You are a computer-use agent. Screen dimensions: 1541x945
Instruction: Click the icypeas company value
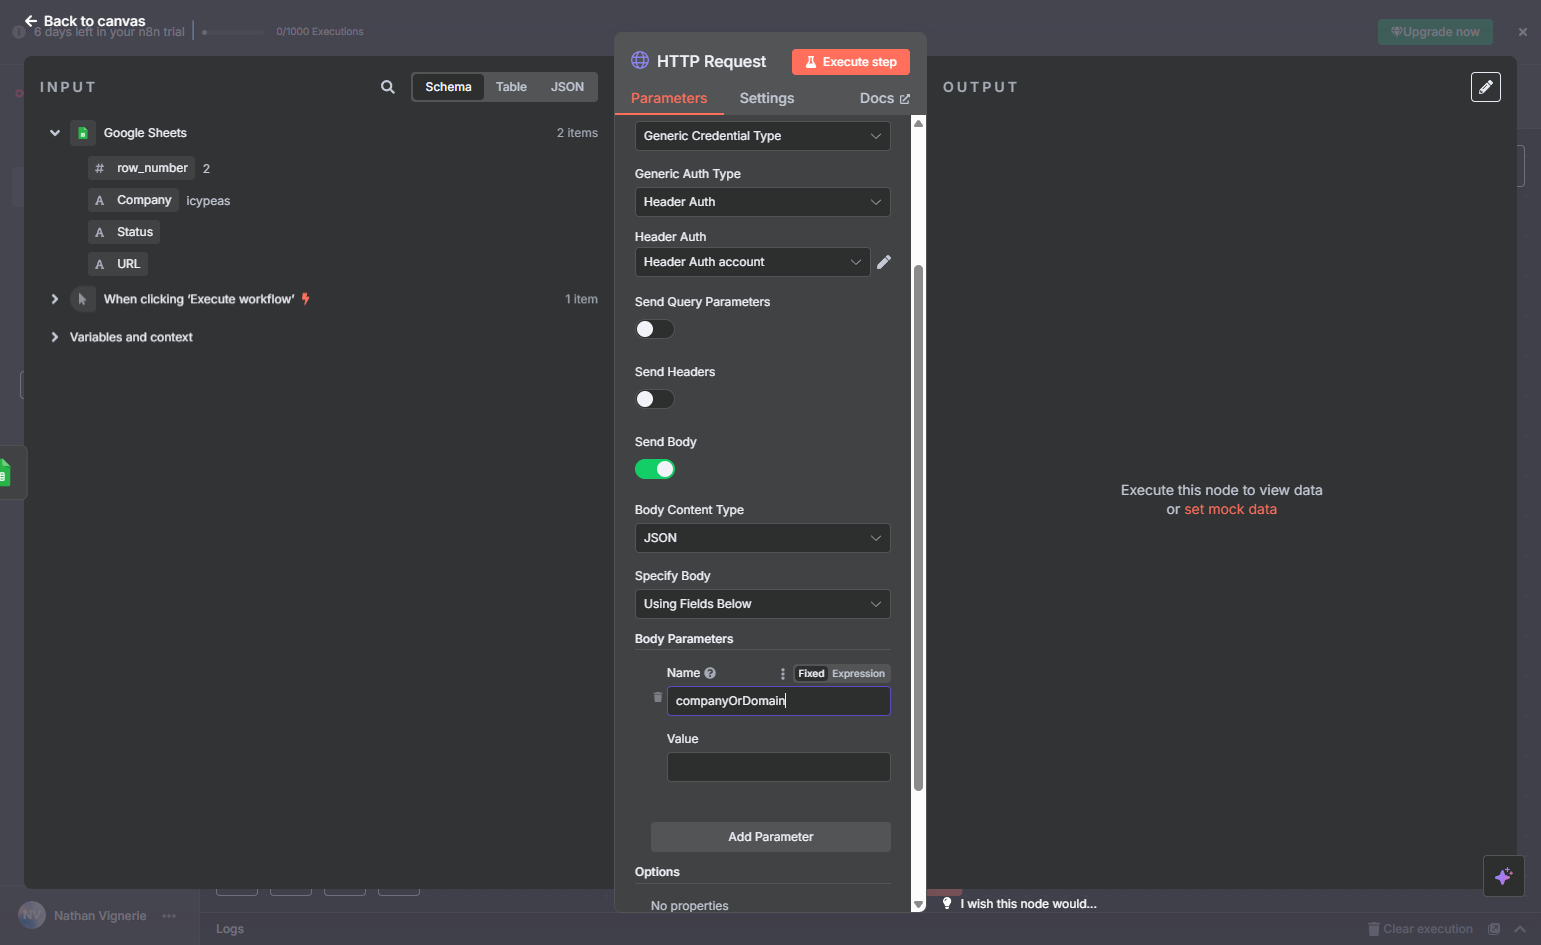(x=208, y=201)
